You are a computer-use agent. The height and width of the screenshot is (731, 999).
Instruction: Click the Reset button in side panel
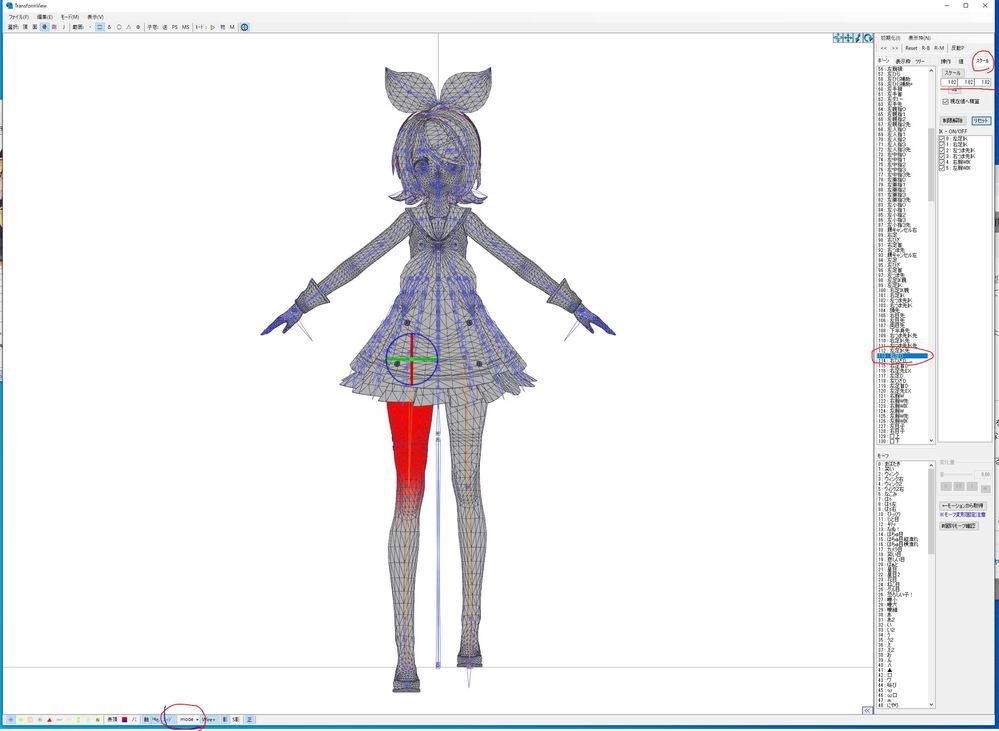pos(911,48)
